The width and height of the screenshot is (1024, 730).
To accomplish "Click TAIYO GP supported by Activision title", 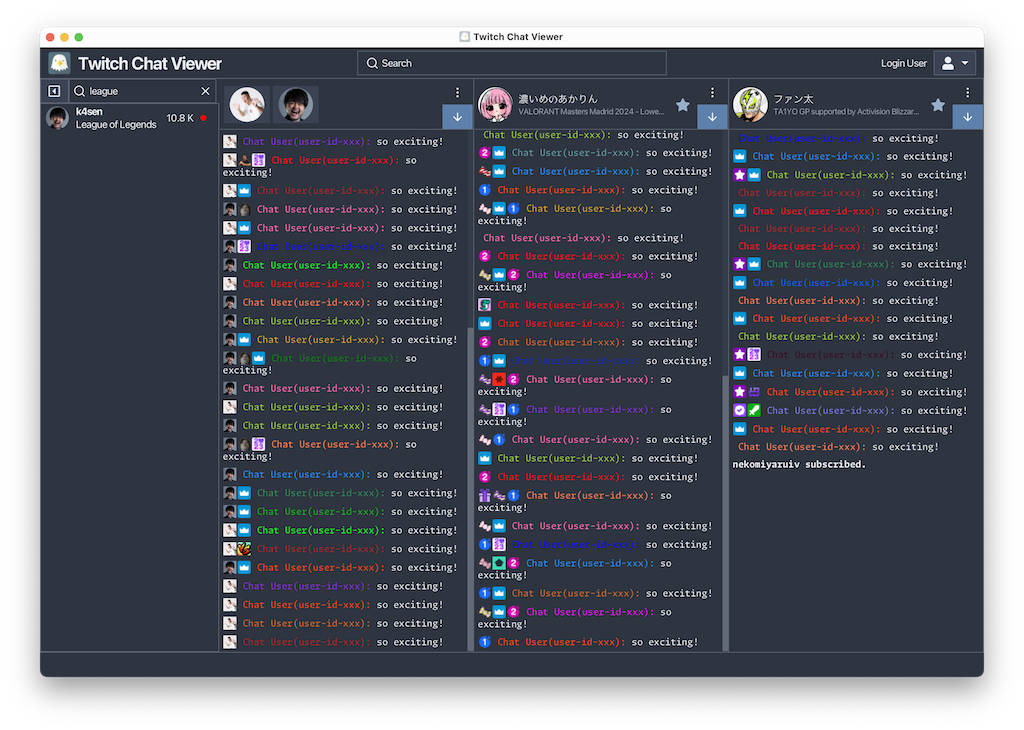I will click(x=846, y=112).
